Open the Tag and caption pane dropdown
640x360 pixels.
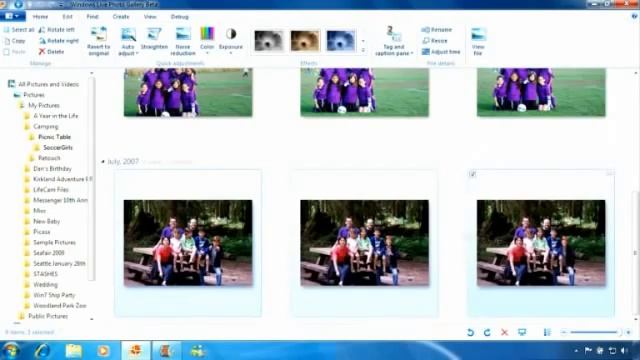tap(412, 53)
